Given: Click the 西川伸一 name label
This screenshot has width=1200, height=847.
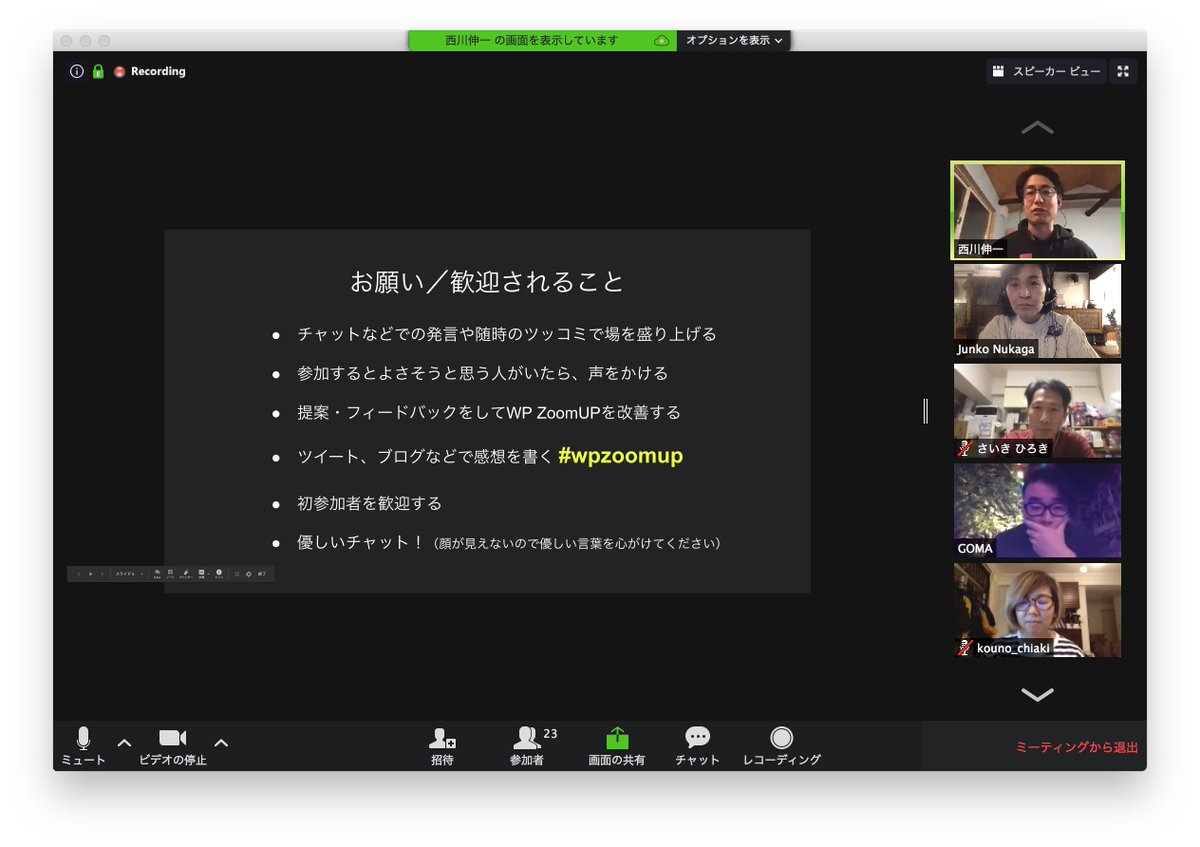Looking at the screenshot, I should coord(981,249).
